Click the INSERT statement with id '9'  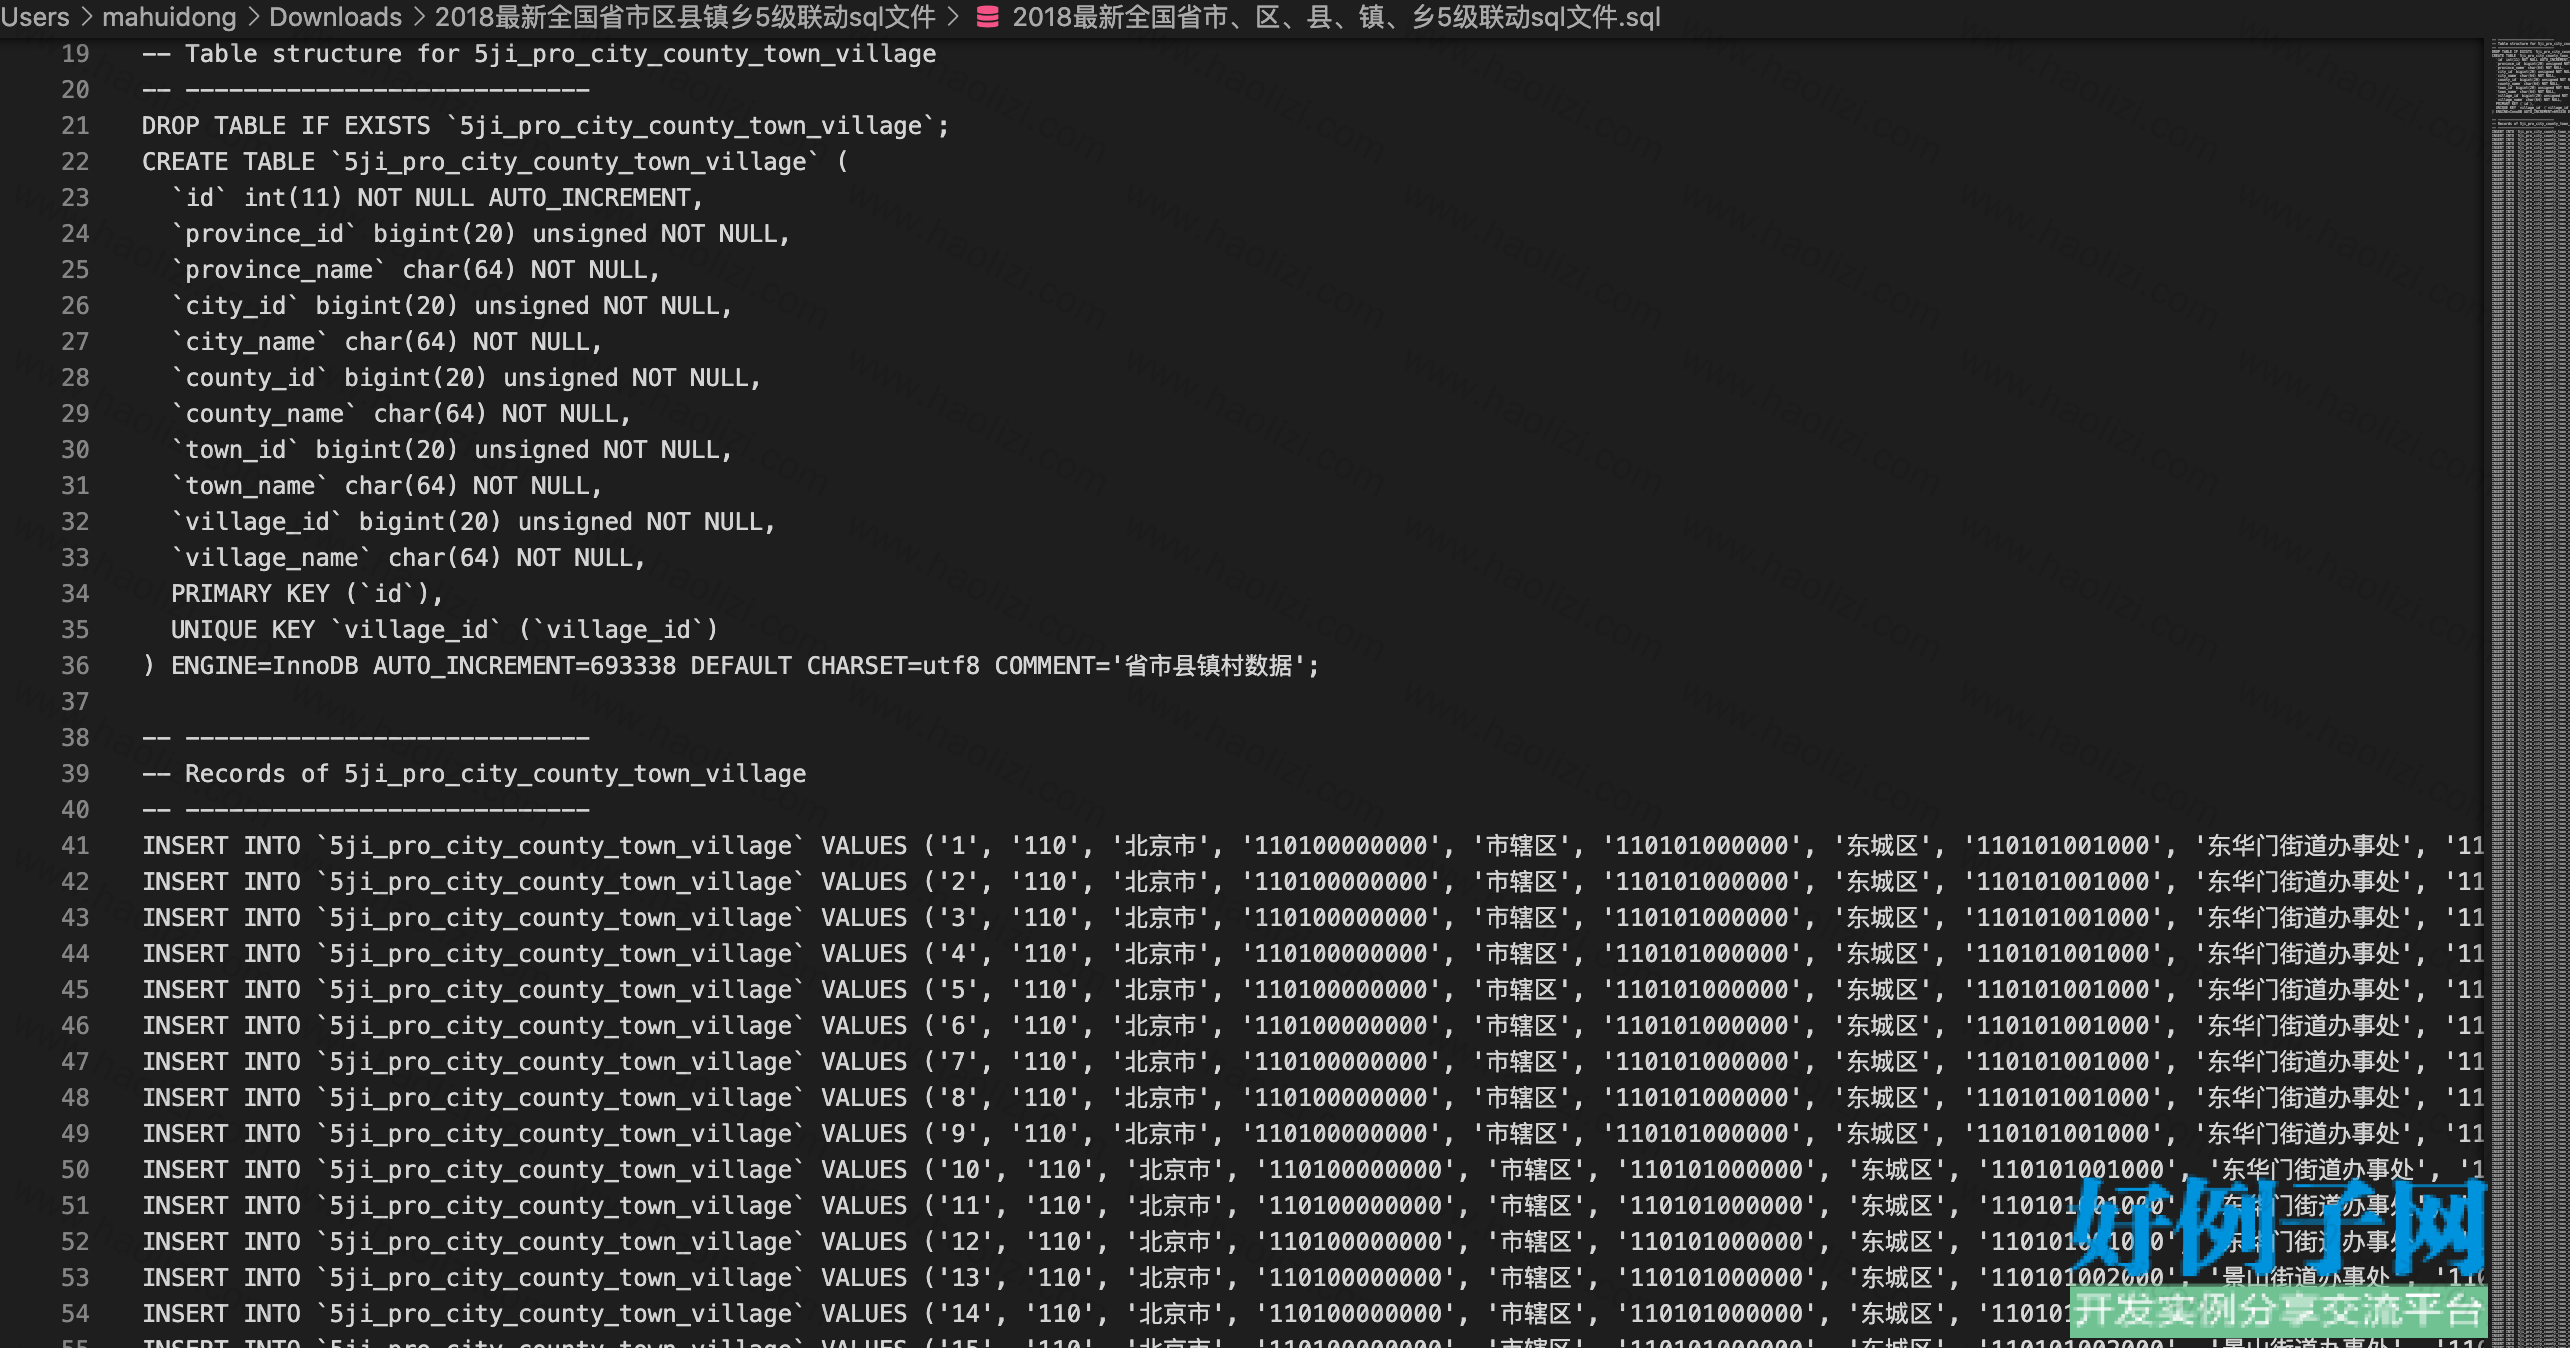[1312, 1134]
